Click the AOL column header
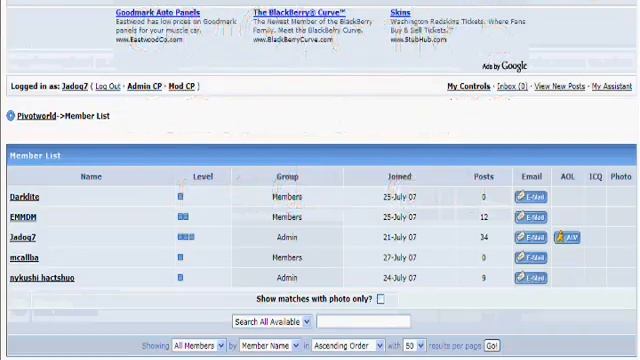This screenshot has height=360, width=640. (x=568, y=177)
